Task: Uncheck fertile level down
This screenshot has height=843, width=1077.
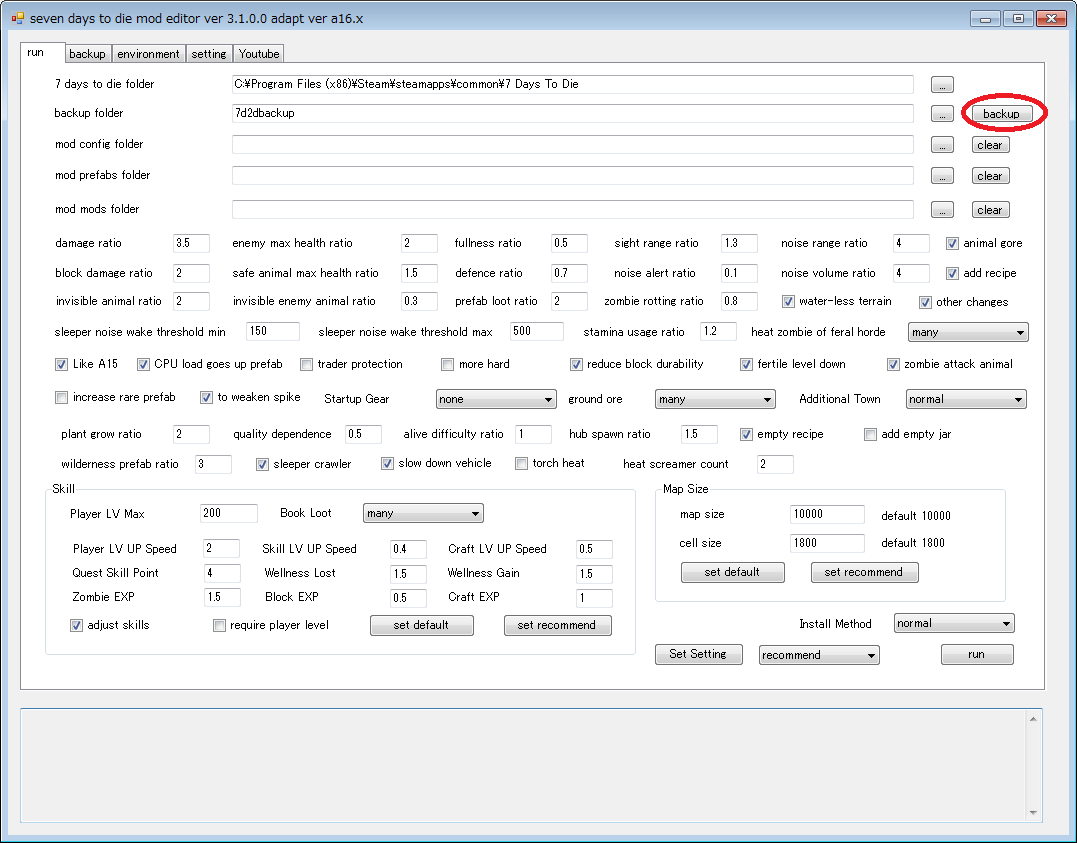Action: 747,364
